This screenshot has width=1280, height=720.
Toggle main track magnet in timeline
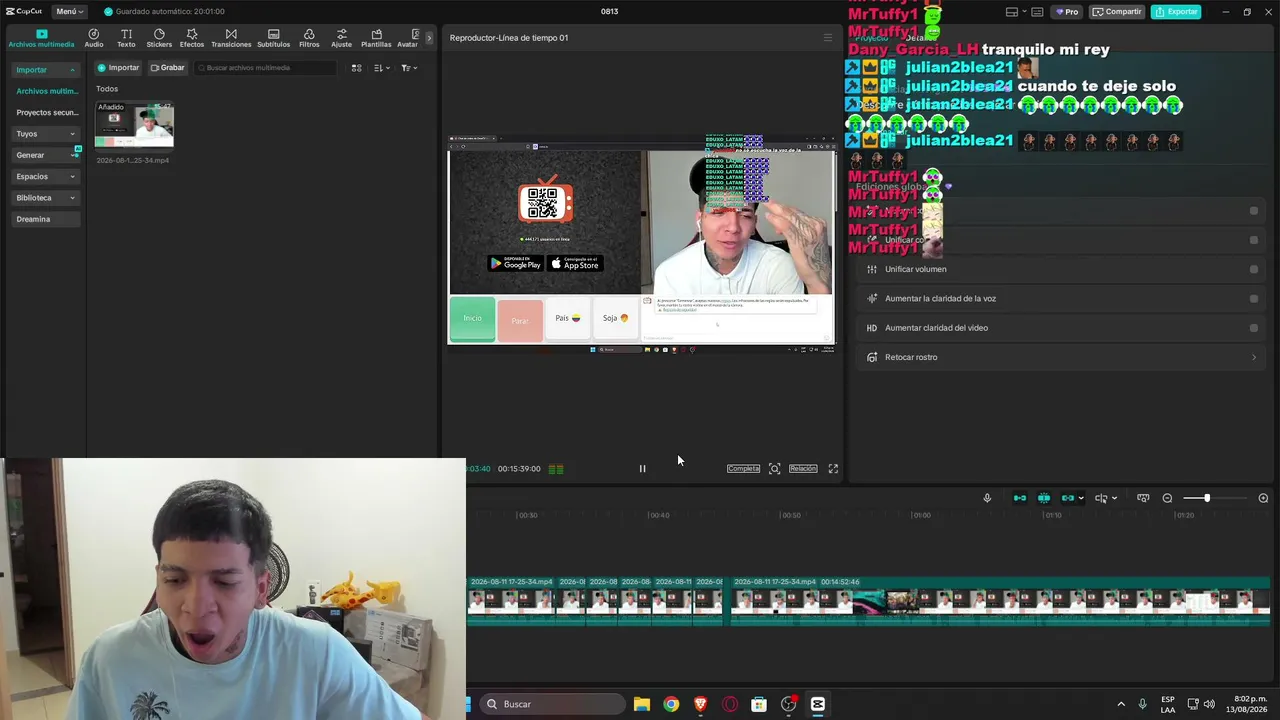[1020, 498]
